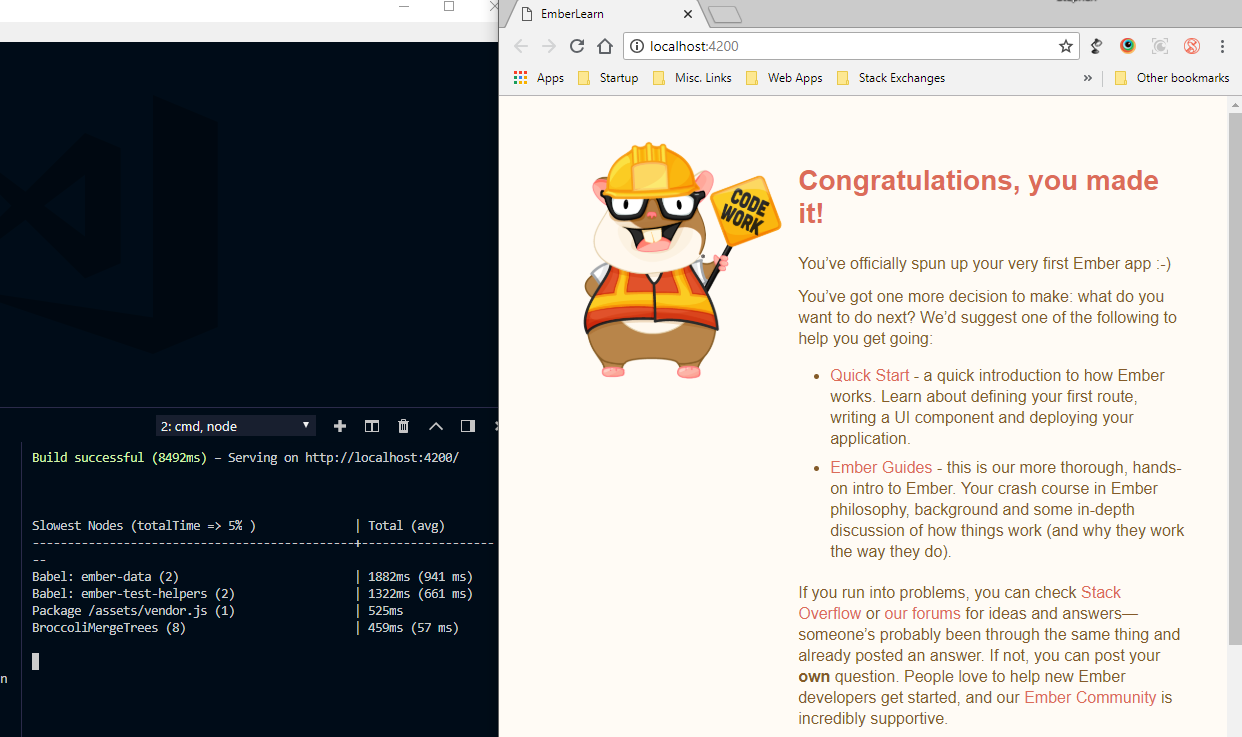Screen dimensions: 1242x737
Task: Reload the localhost page
Action: coord(577,46)
